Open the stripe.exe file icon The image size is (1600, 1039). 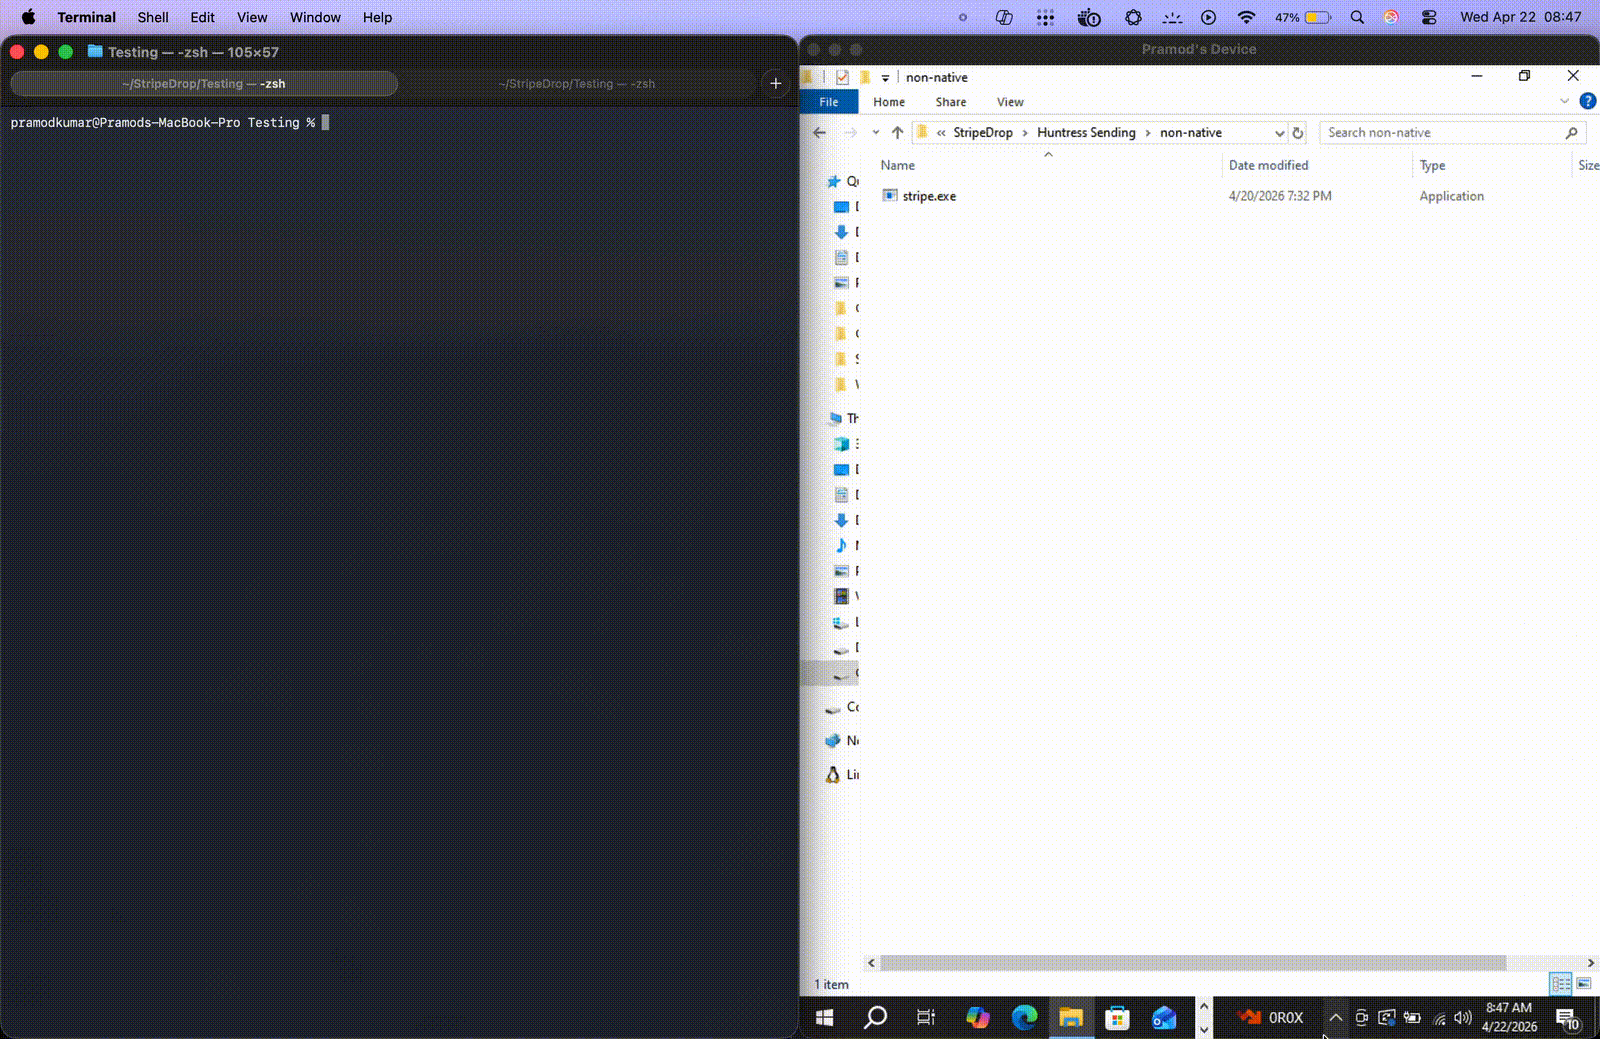890,195
